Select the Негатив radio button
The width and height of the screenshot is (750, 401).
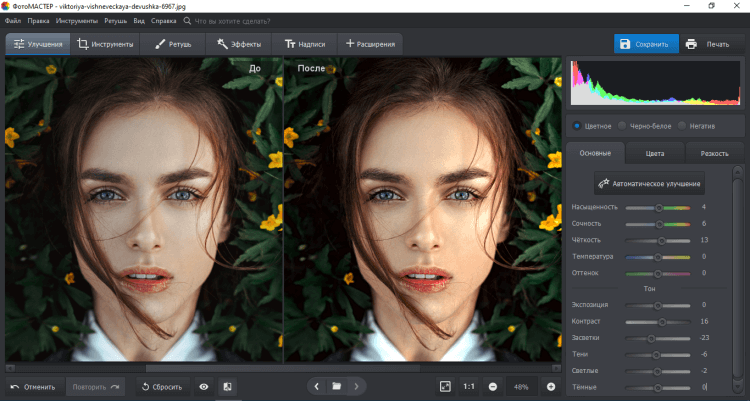coord(682,126)
